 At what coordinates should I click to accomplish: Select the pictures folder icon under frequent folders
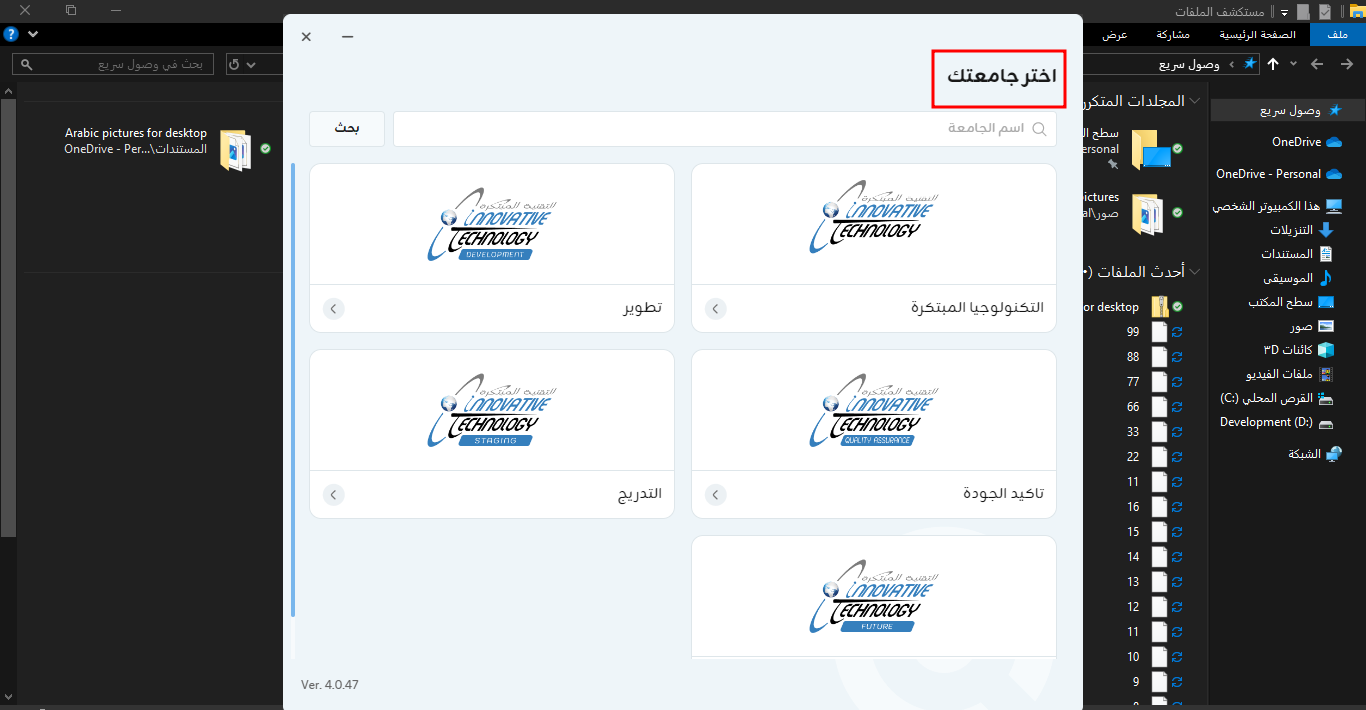pyautogui.click(x=1150, y=212)
